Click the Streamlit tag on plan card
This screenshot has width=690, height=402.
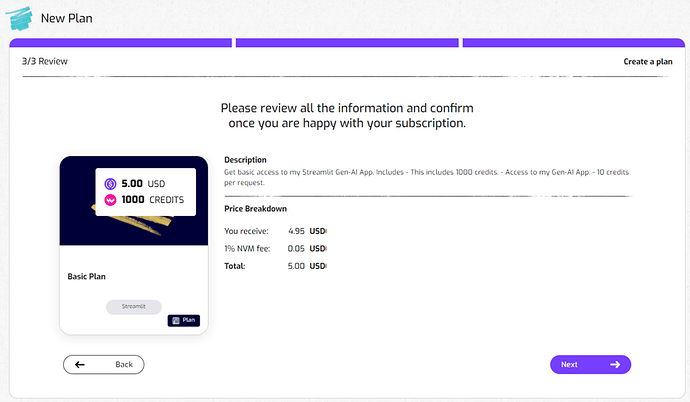pos(133,307)
